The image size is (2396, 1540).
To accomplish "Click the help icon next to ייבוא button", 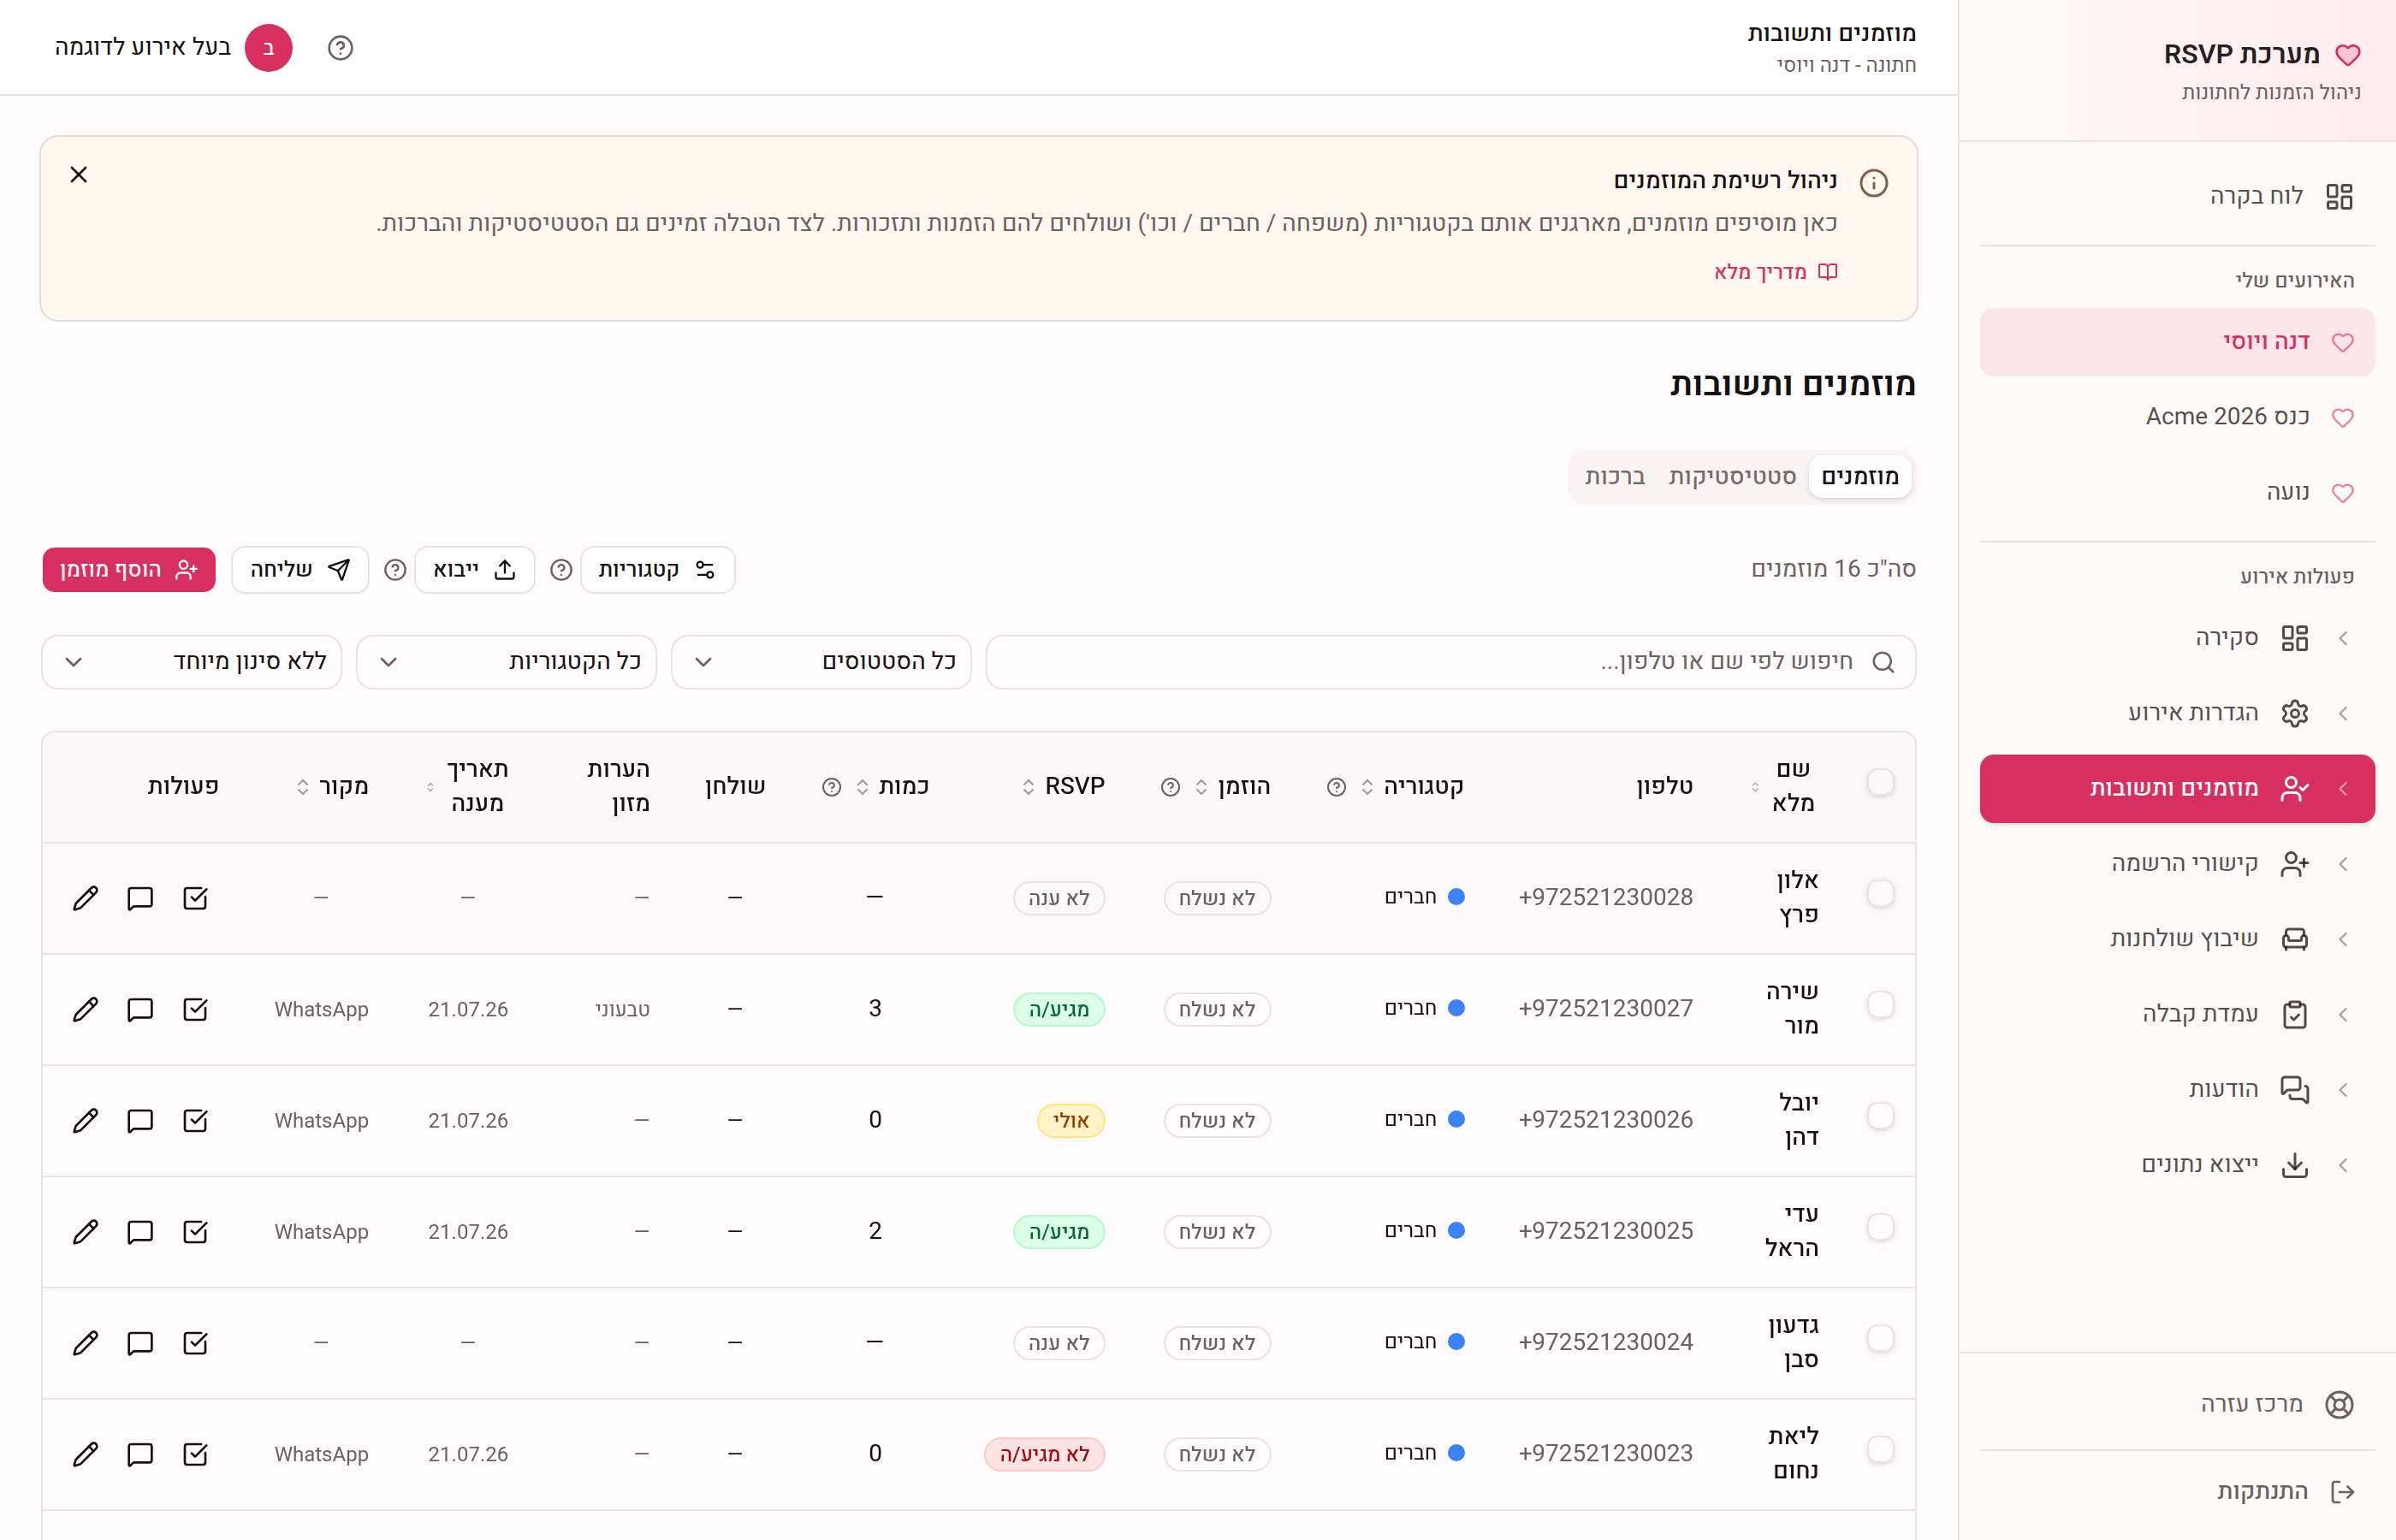I will tap(395, 570).
